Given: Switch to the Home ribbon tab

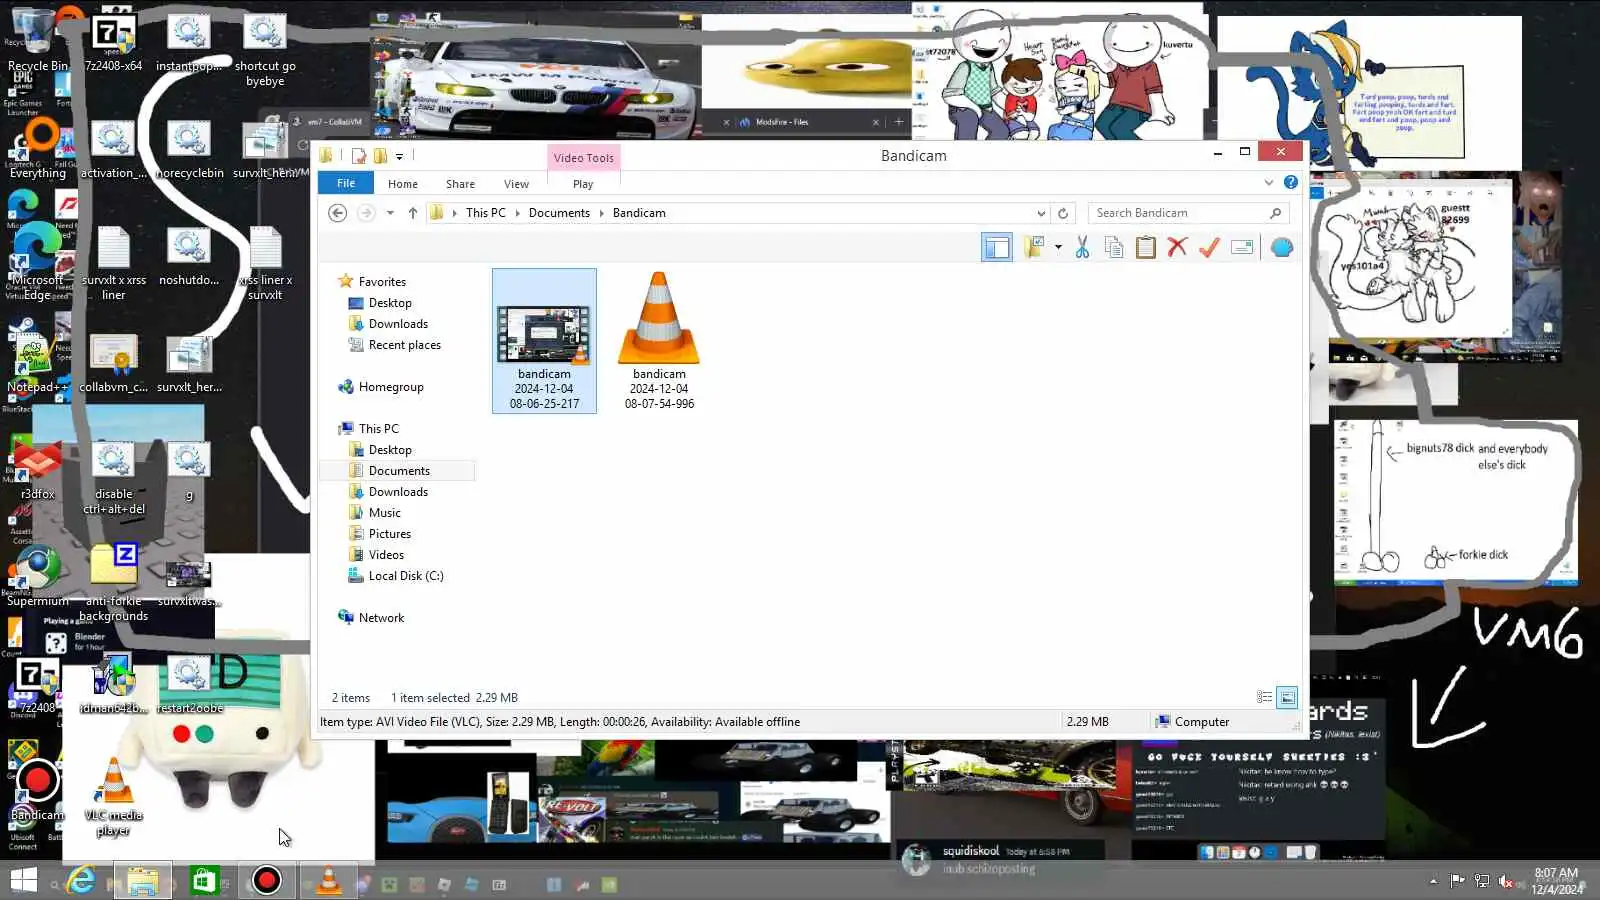Looking at the screenshot, I should click(403, 184).
